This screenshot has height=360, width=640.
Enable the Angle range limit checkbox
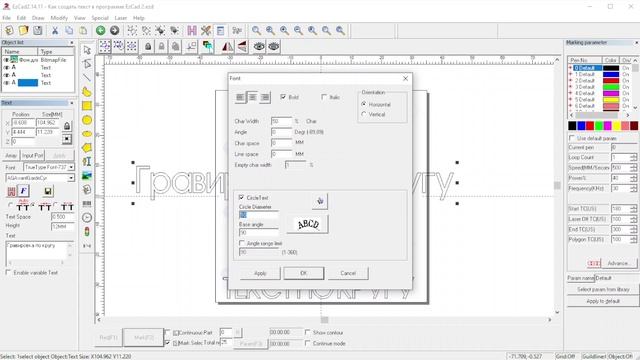[242, 243]
